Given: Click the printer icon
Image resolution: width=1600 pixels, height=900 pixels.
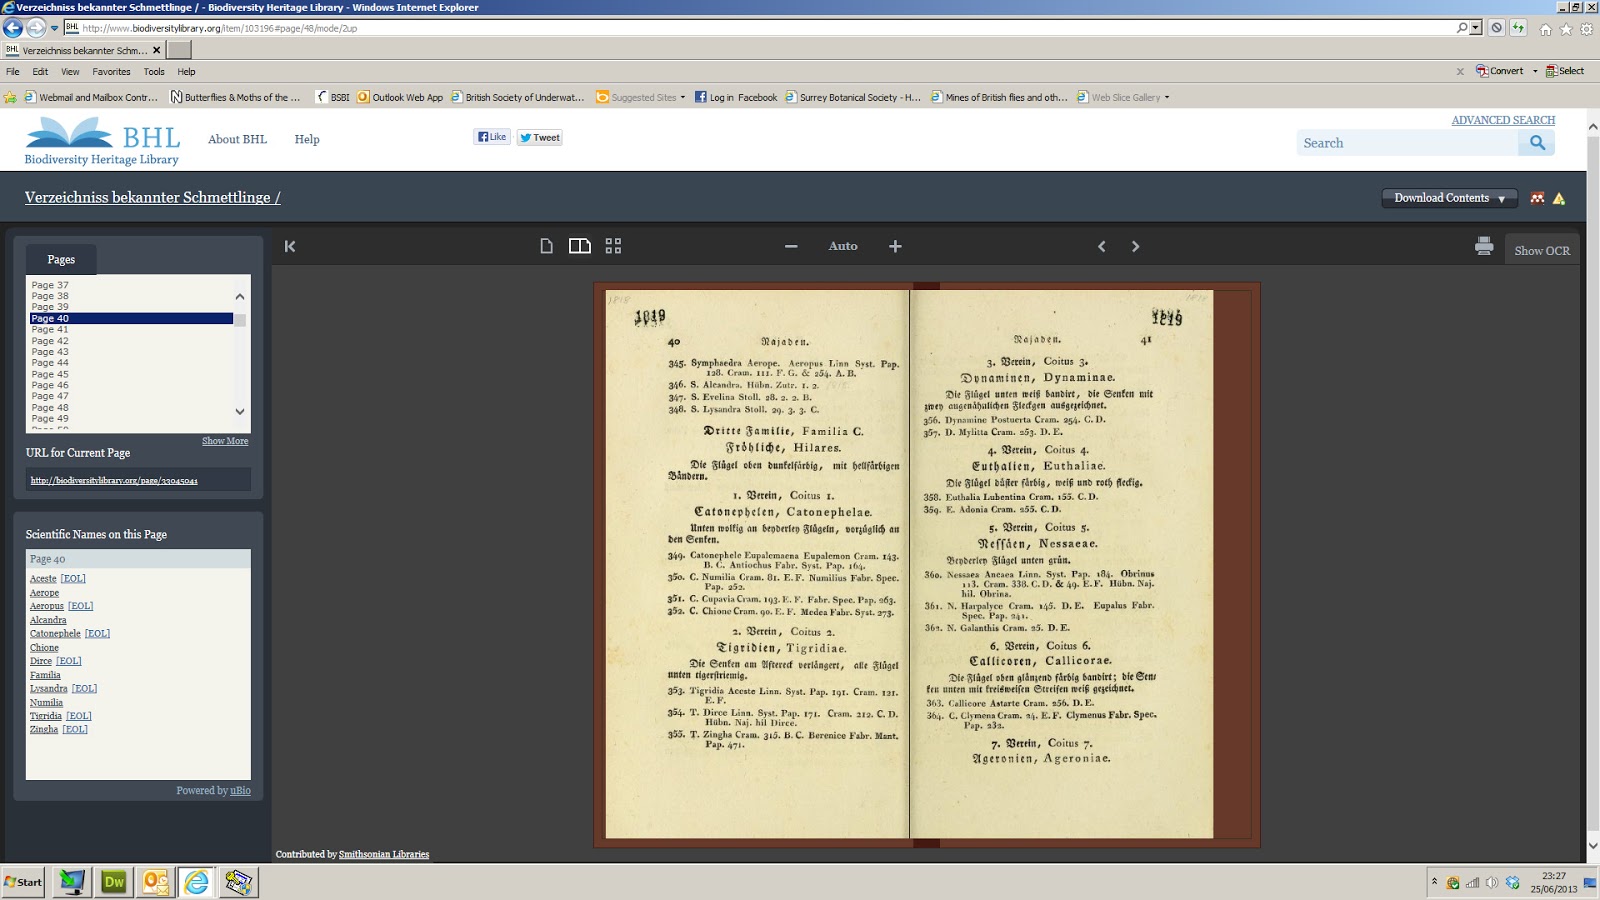Looking at the screenshot, I should click(x=1484, y=246).
